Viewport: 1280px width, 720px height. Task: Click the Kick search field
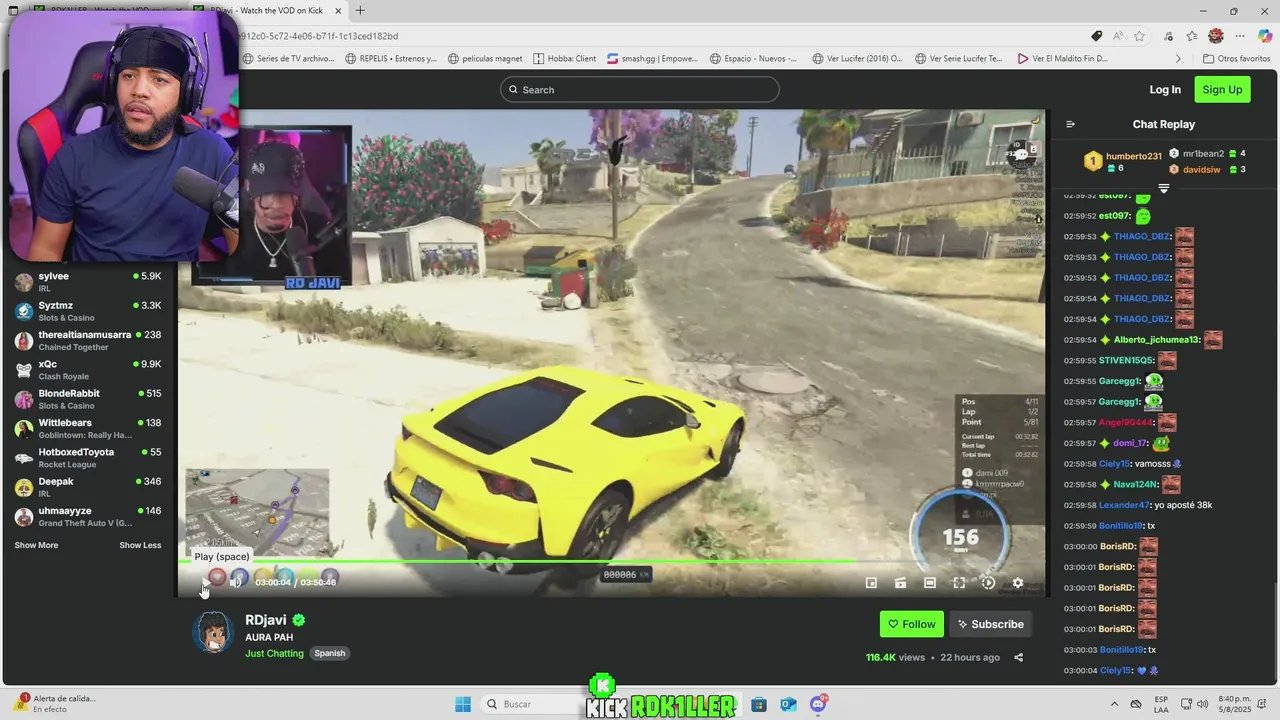point(640,90)
